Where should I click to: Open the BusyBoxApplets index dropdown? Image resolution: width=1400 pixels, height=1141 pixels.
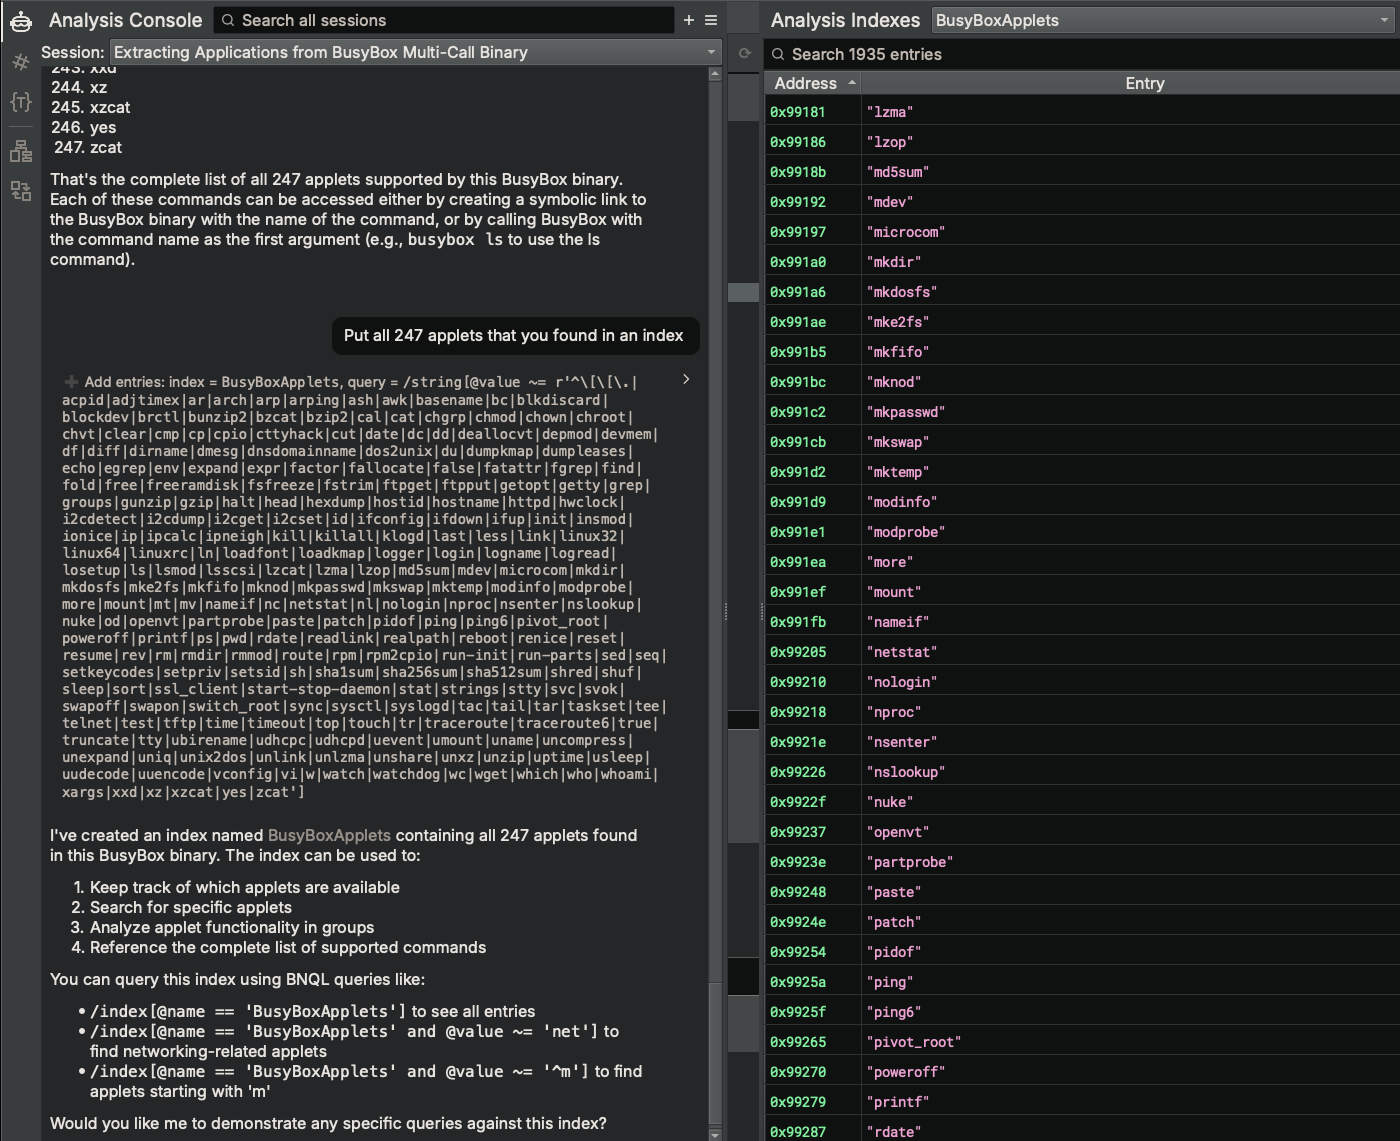click(1164, 20)
